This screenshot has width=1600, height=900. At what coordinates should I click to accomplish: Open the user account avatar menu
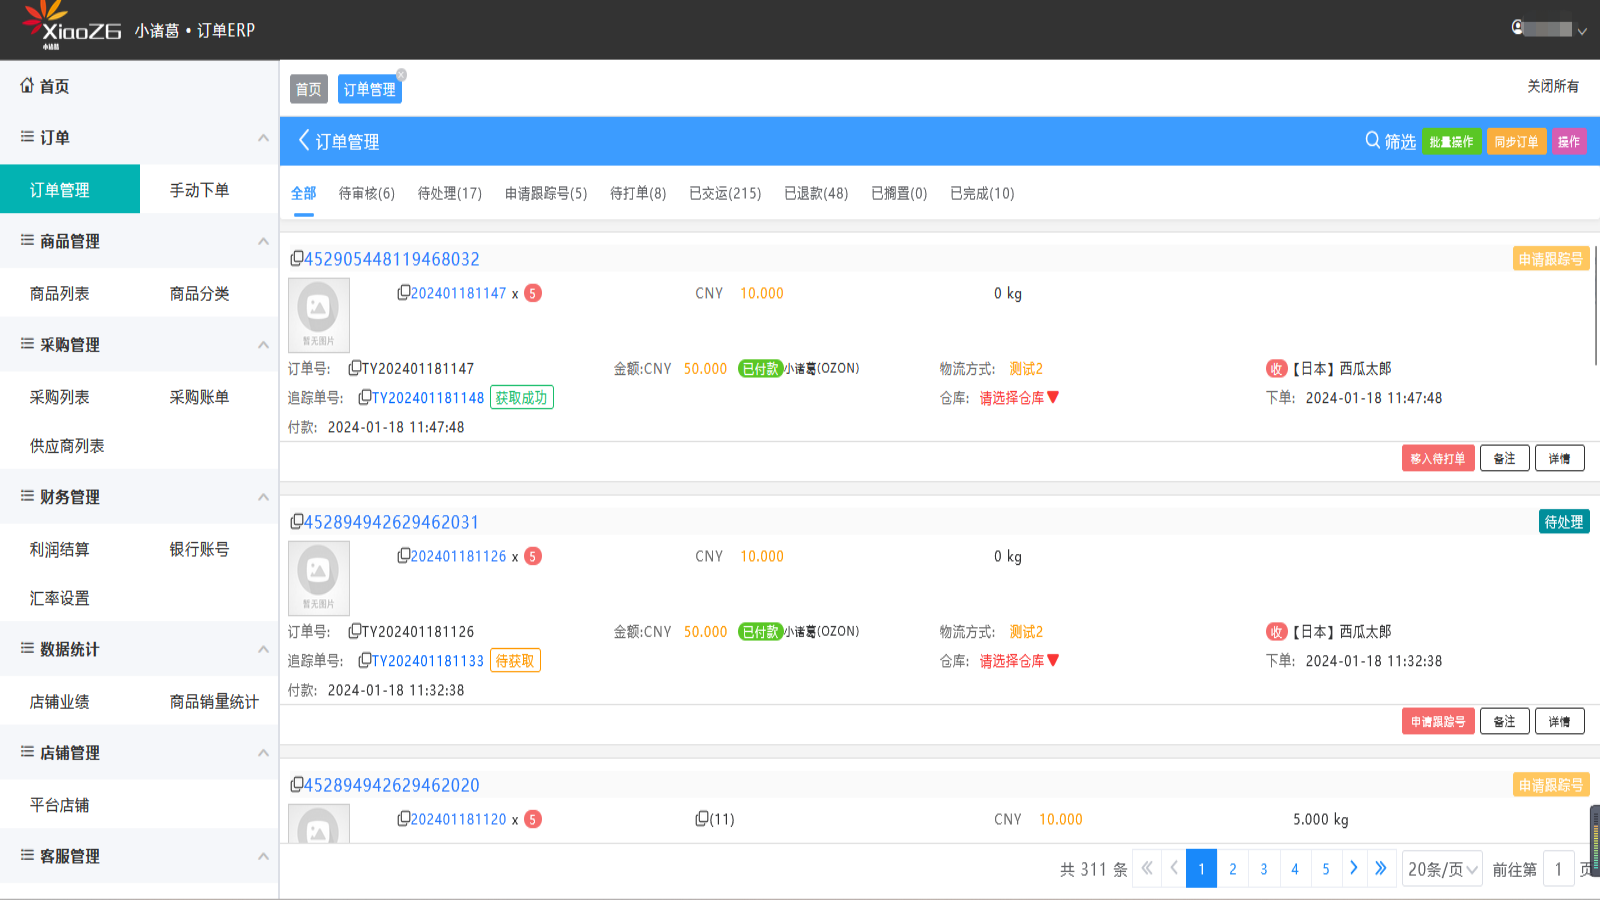1518,28
